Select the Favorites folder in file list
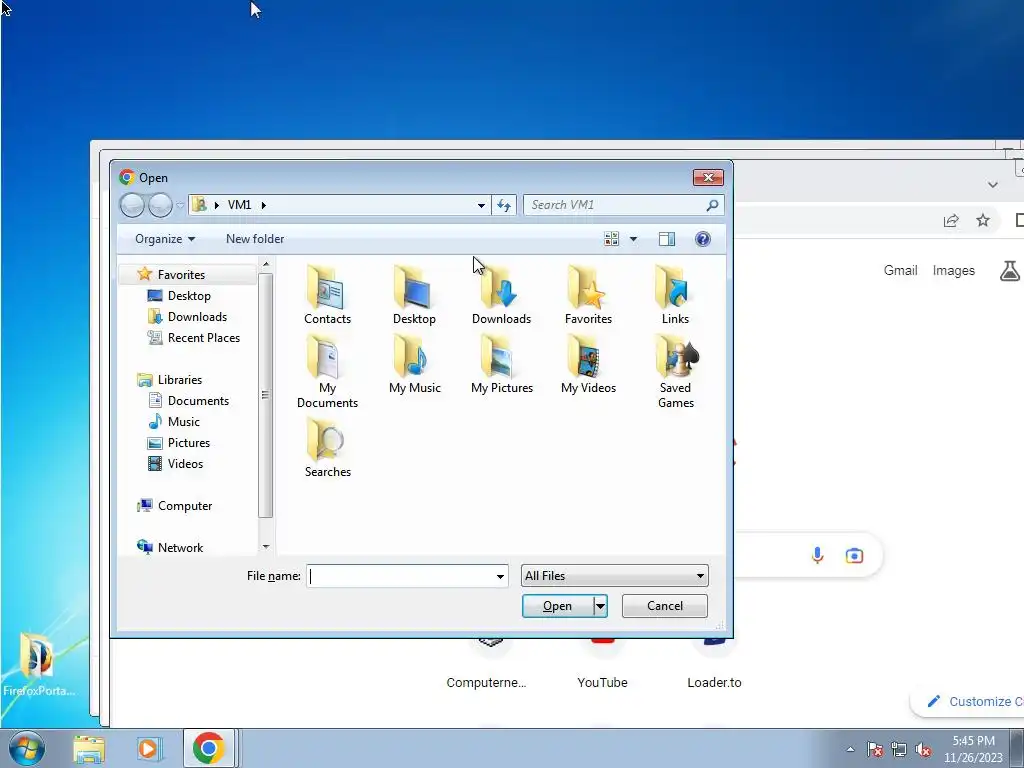The width and height of the screenshot is (1024, 768). click(x=588, y=293)
